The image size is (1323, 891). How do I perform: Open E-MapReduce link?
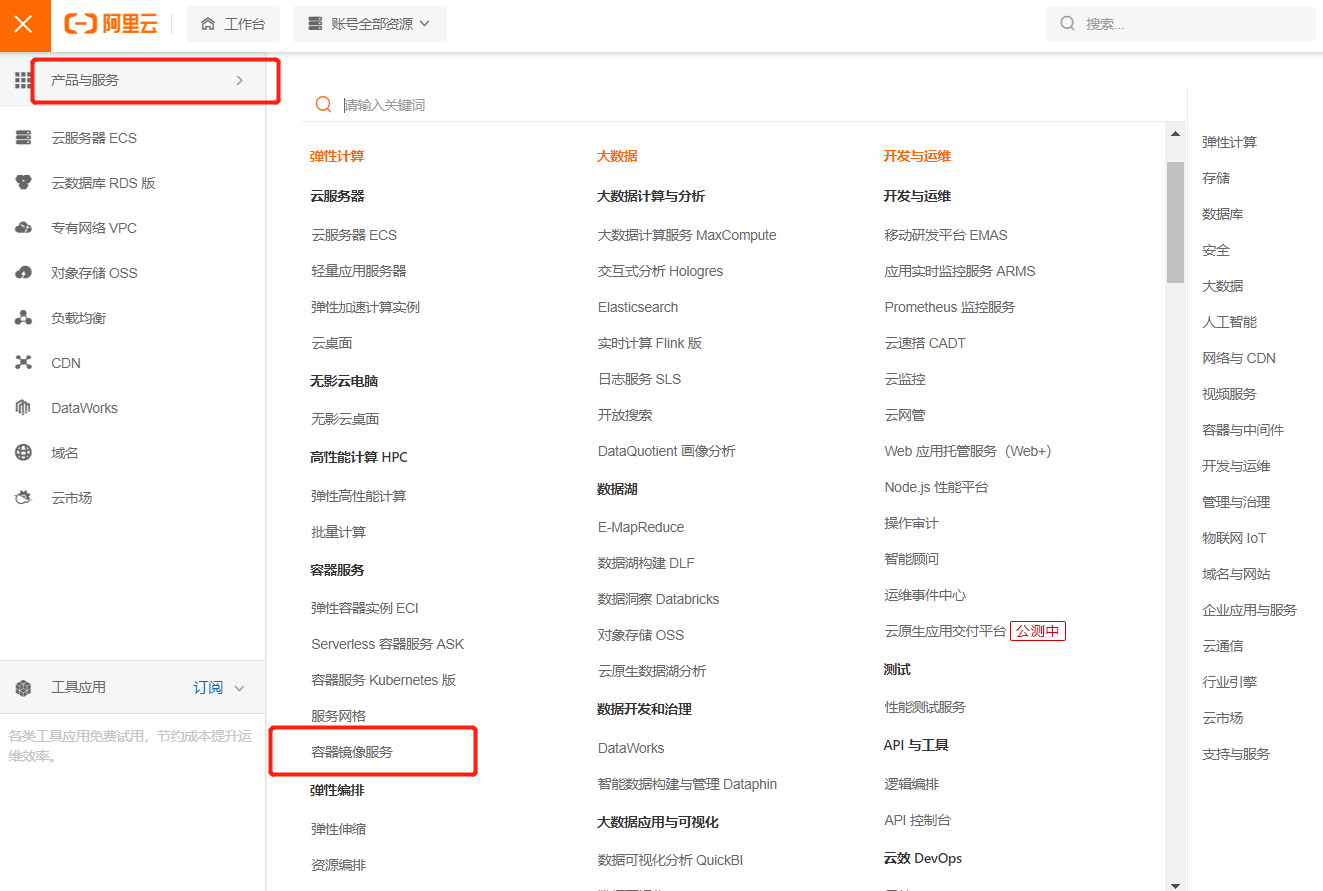point(641,527)
